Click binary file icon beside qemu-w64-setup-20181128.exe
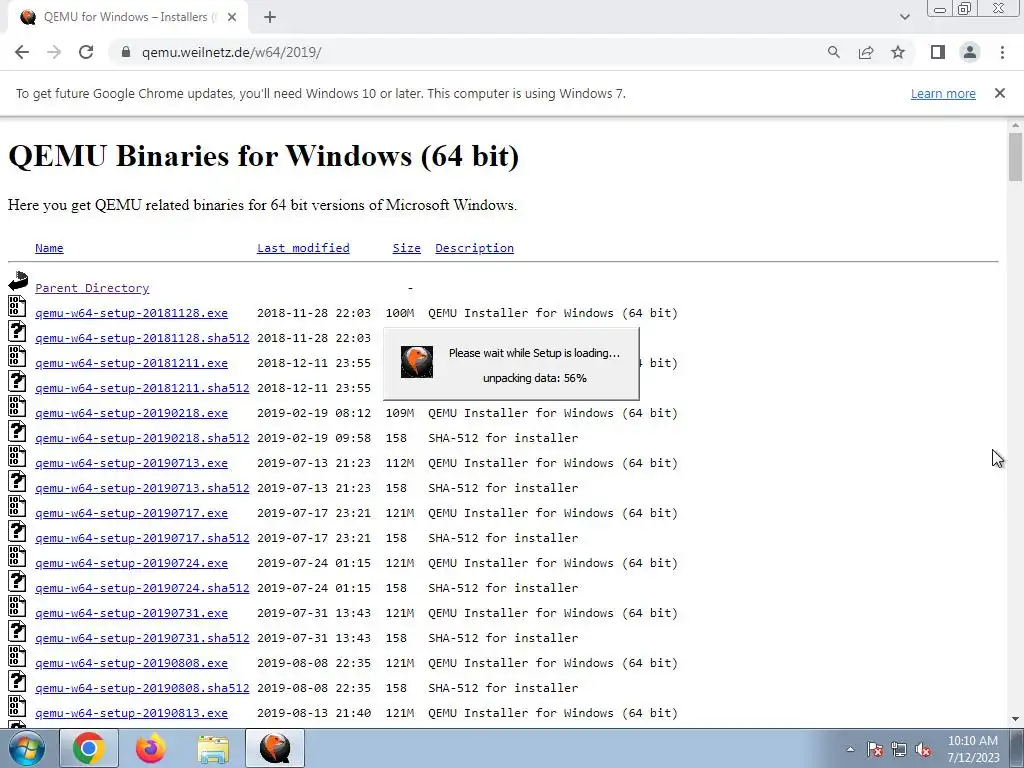The width and height of the screenshot is (1024, 768). (17, 306)
